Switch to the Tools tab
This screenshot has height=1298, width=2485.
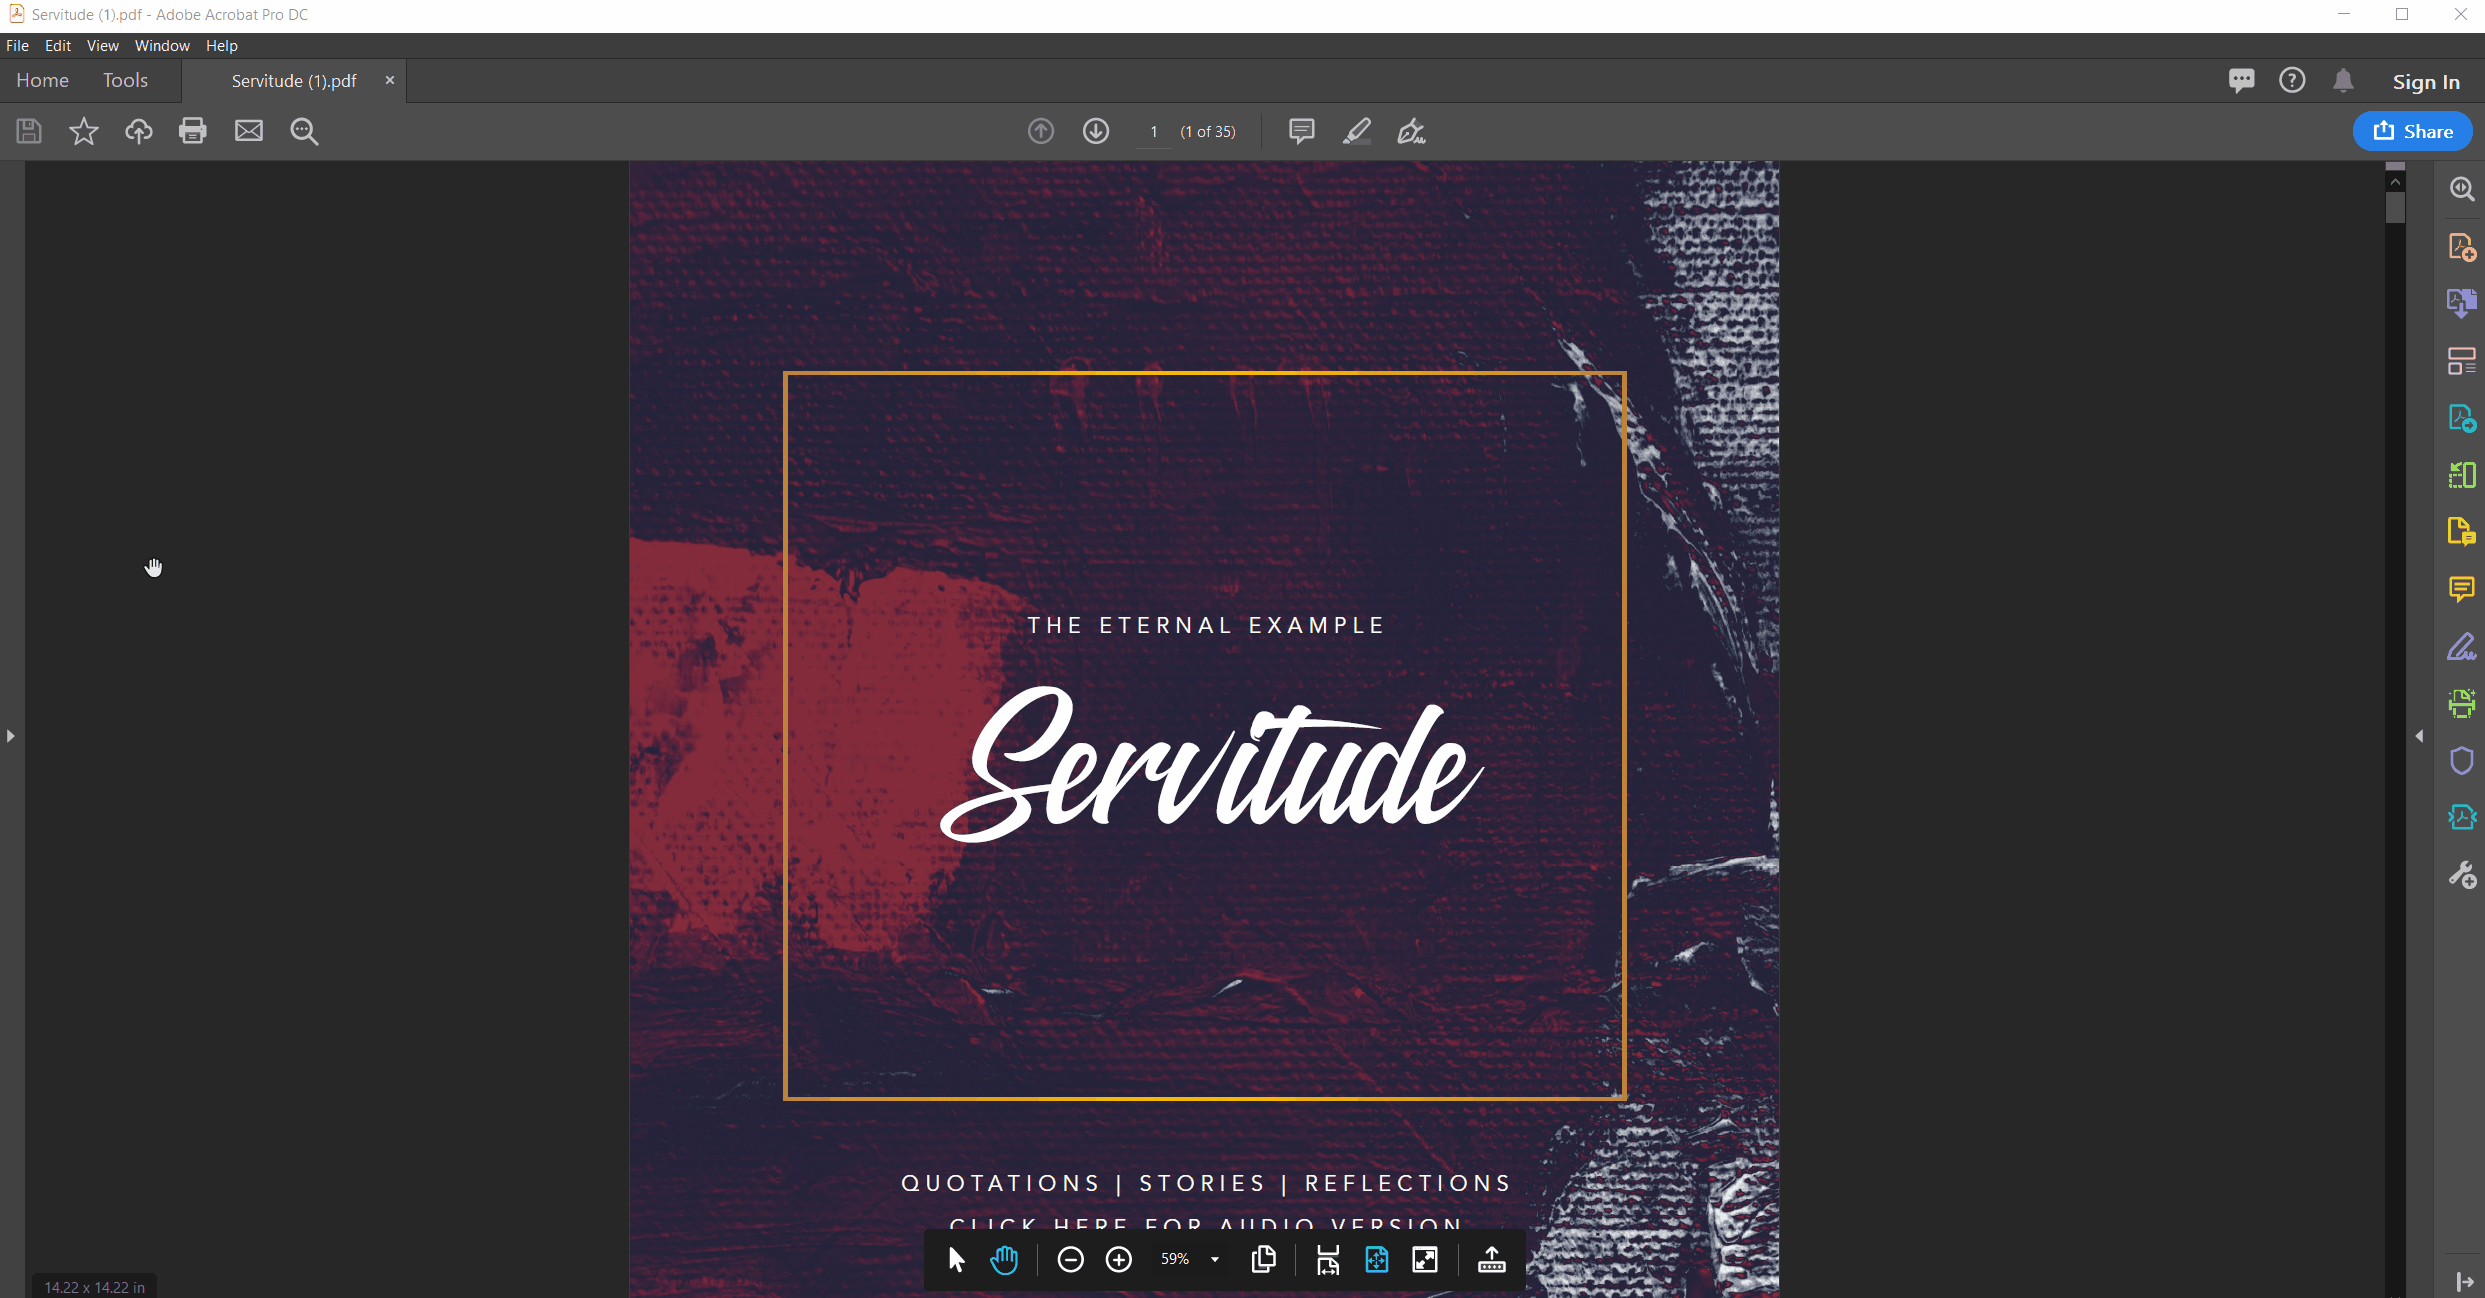point(125,80)
